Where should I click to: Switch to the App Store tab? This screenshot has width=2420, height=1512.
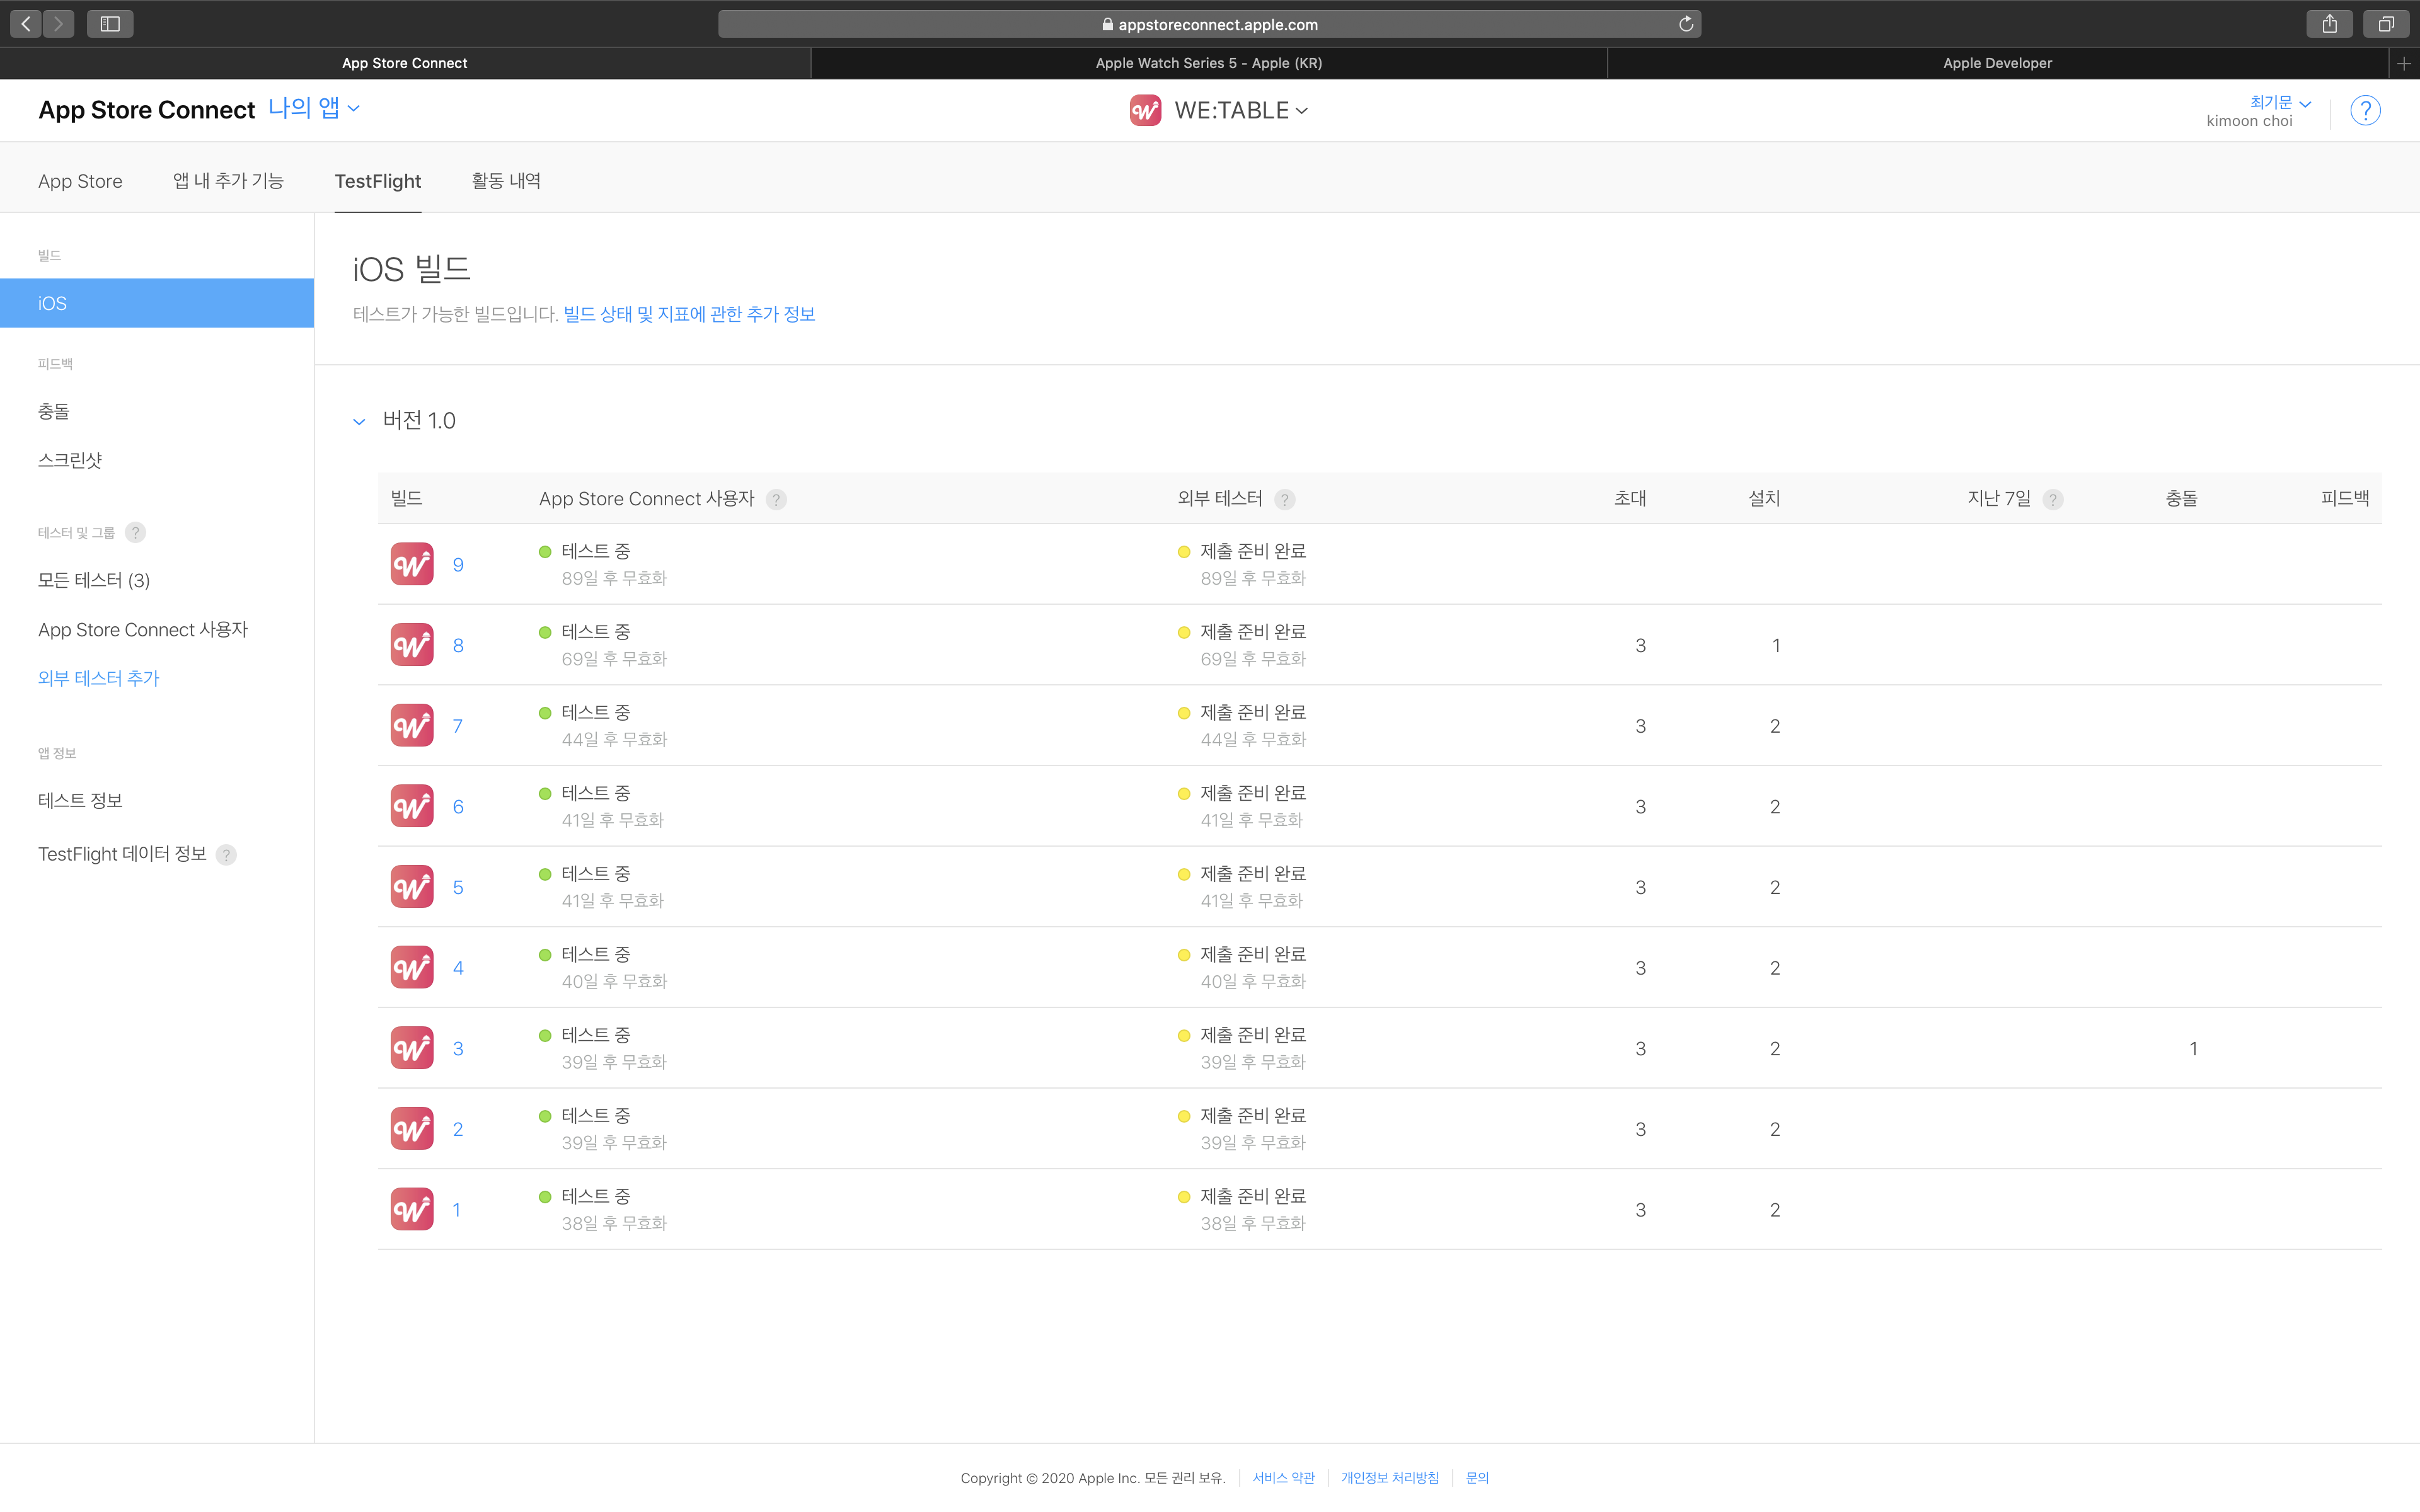(80, 181)
